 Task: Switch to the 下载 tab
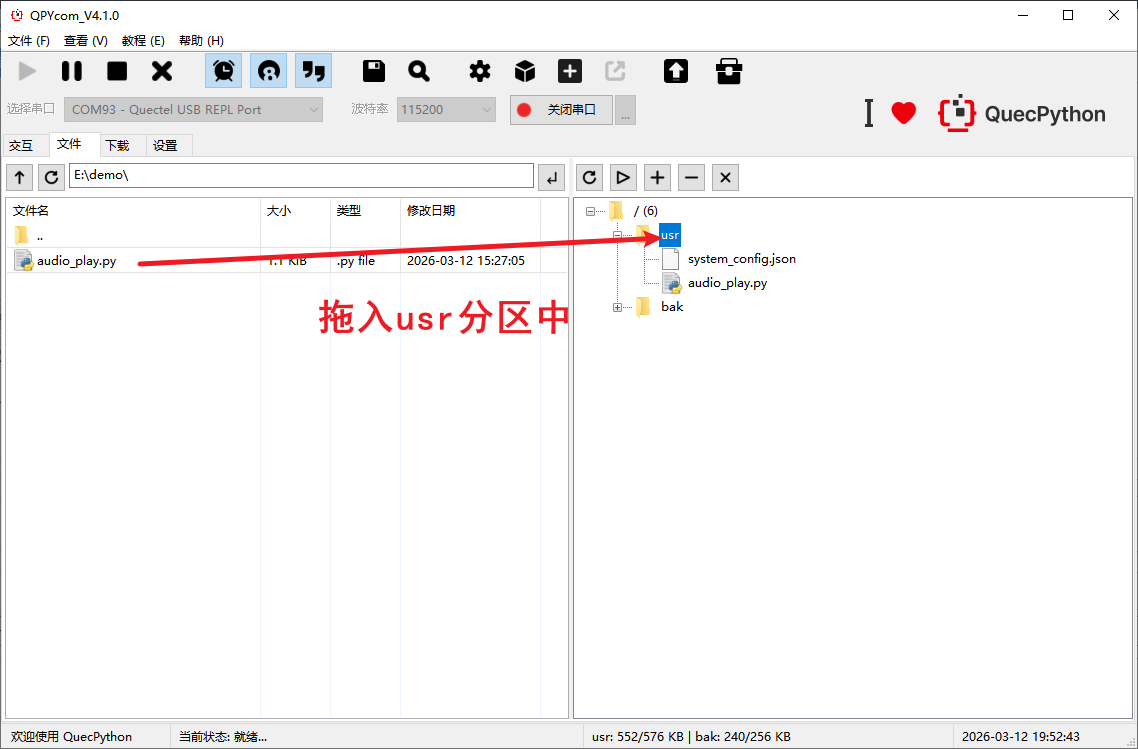(x=117, y=145)
